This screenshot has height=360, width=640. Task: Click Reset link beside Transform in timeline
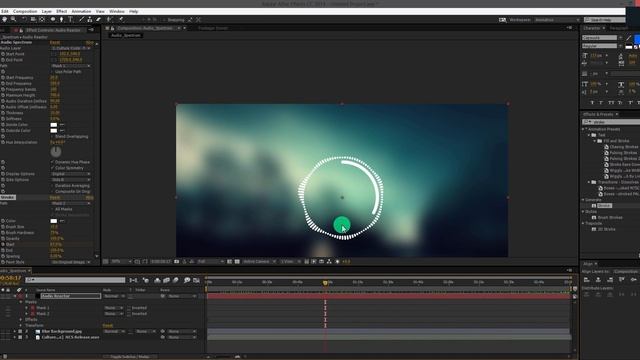pyautogui.click(x=108, y=325)
